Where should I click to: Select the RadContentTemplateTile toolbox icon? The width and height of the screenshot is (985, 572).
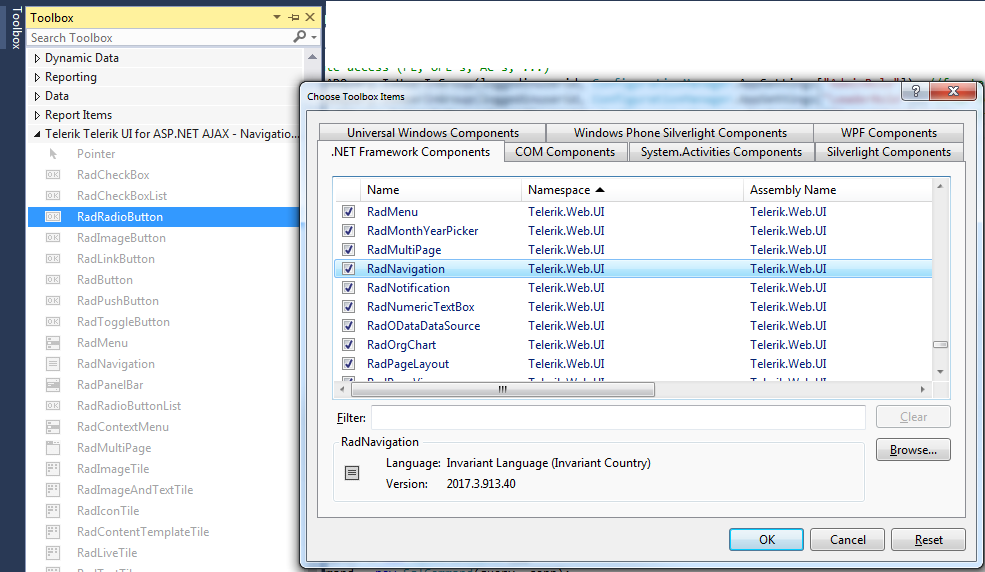[x=53, y=532]
